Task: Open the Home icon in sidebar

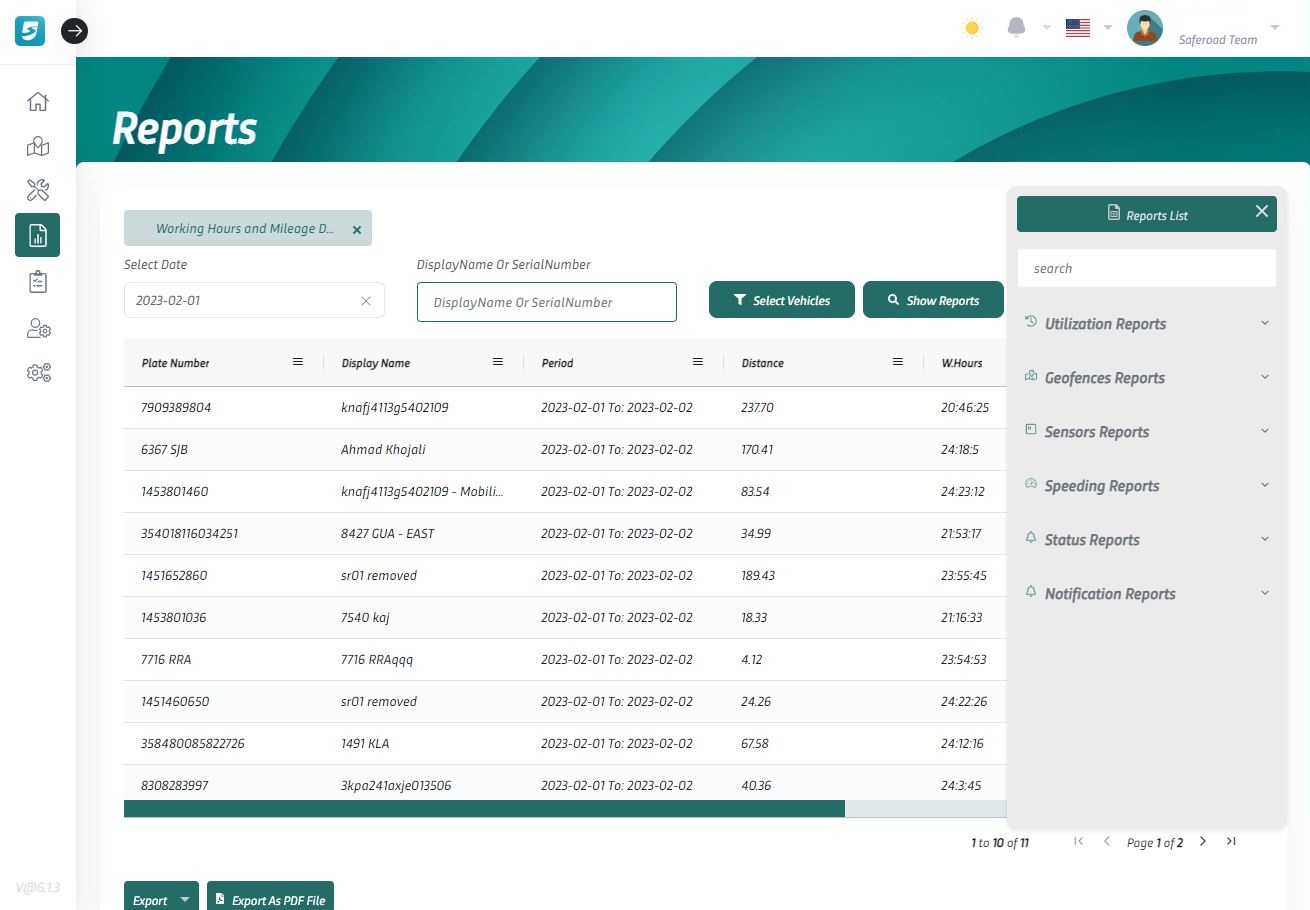Action: (x=38, y=102)
